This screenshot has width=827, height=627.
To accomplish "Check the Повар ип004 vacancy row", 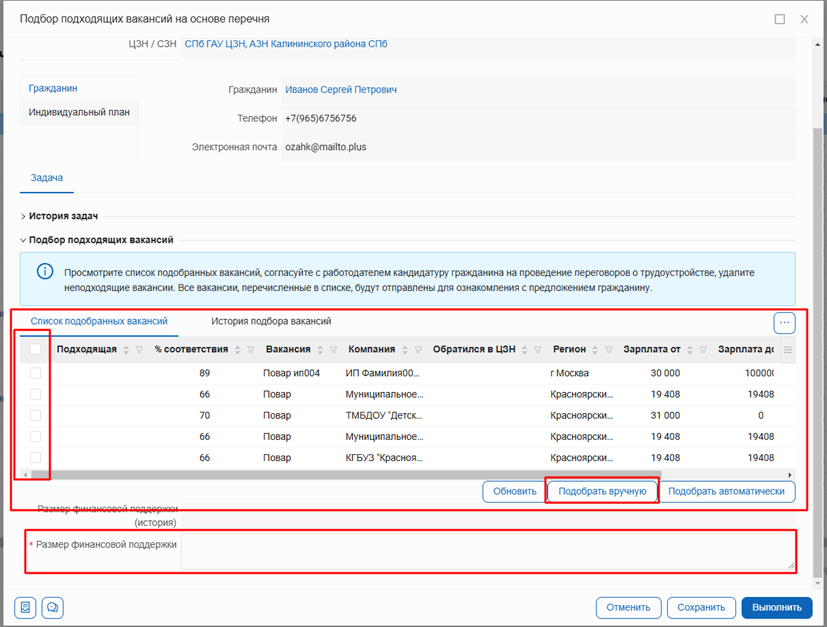I will tap(36, 373).
